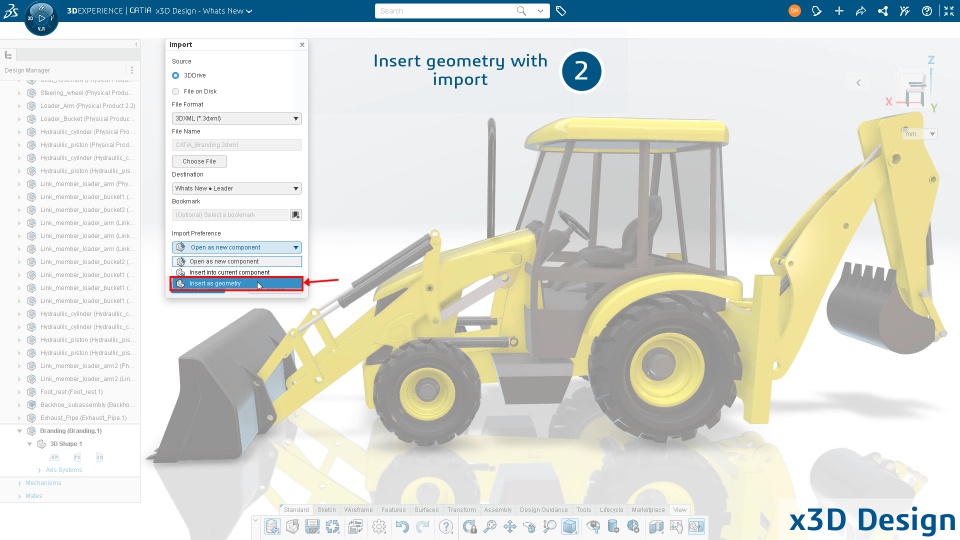Viewport: 960px width, 540px height.
Task: Click the File Name text field
Action: pyautogui.click(x=236, y=145)
